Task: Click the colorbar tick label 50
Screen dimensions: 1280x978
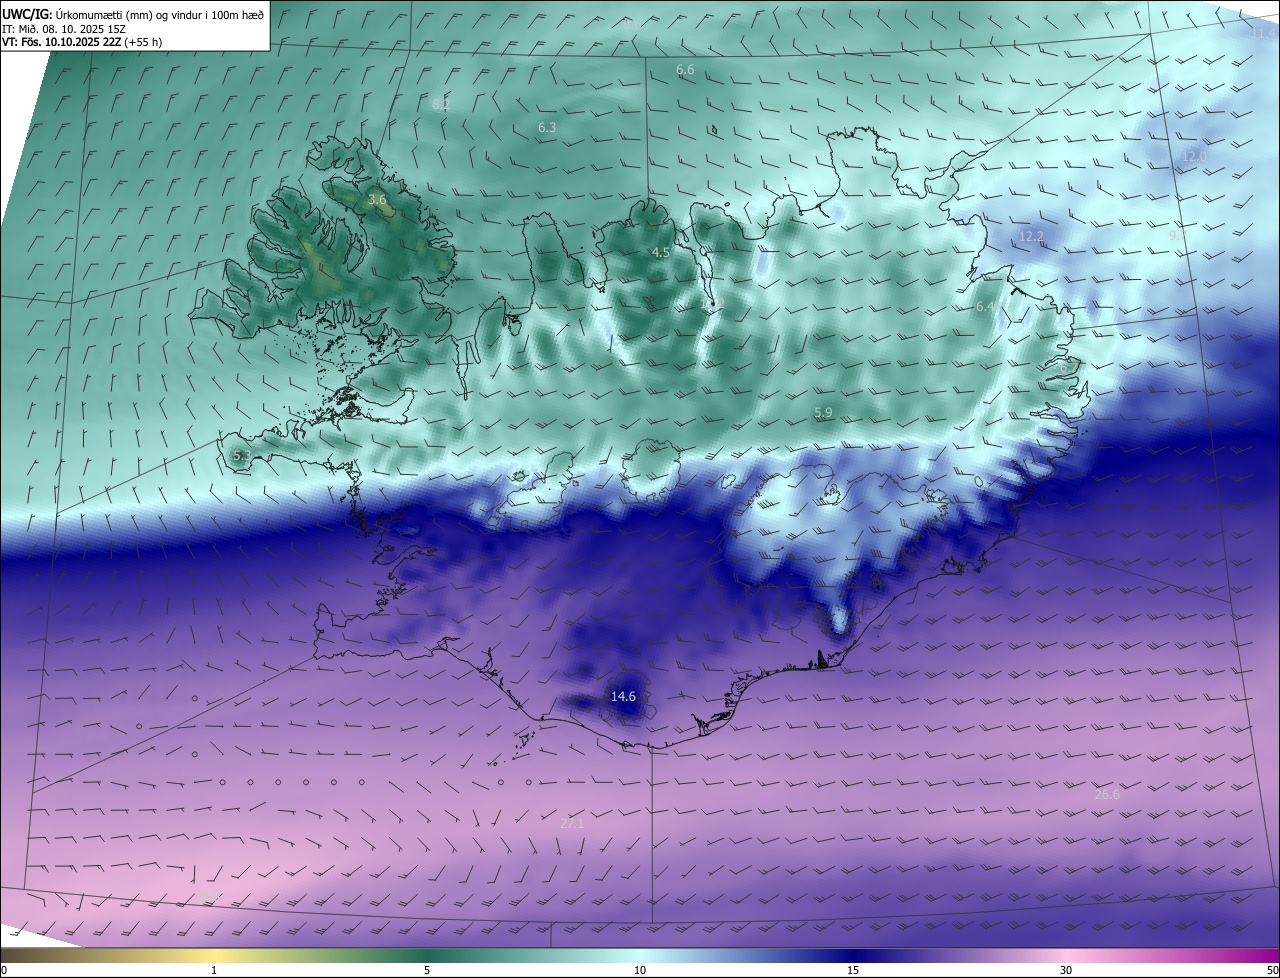Action: coord(1272,971)
